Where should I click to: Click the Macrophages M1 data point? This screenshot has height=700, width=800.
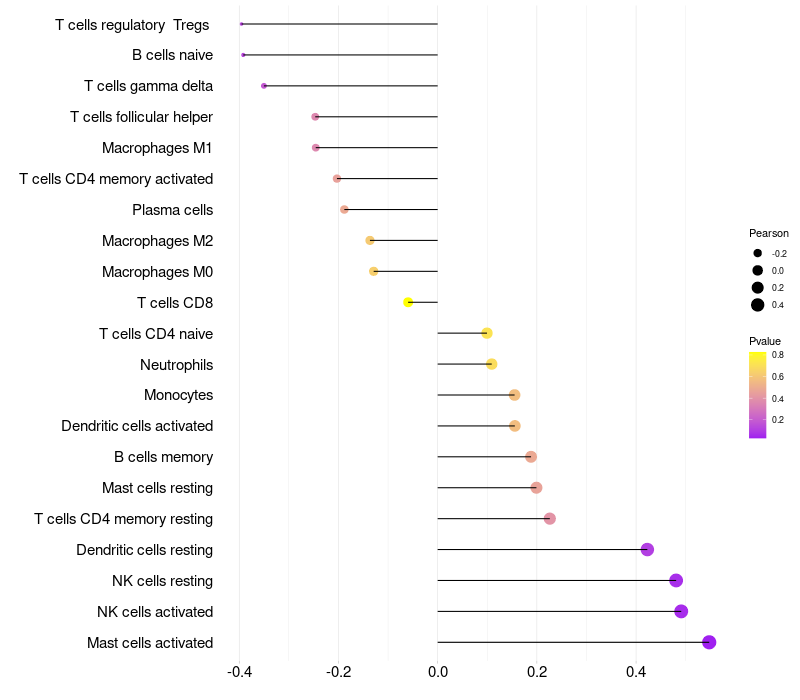pos(316,148)
